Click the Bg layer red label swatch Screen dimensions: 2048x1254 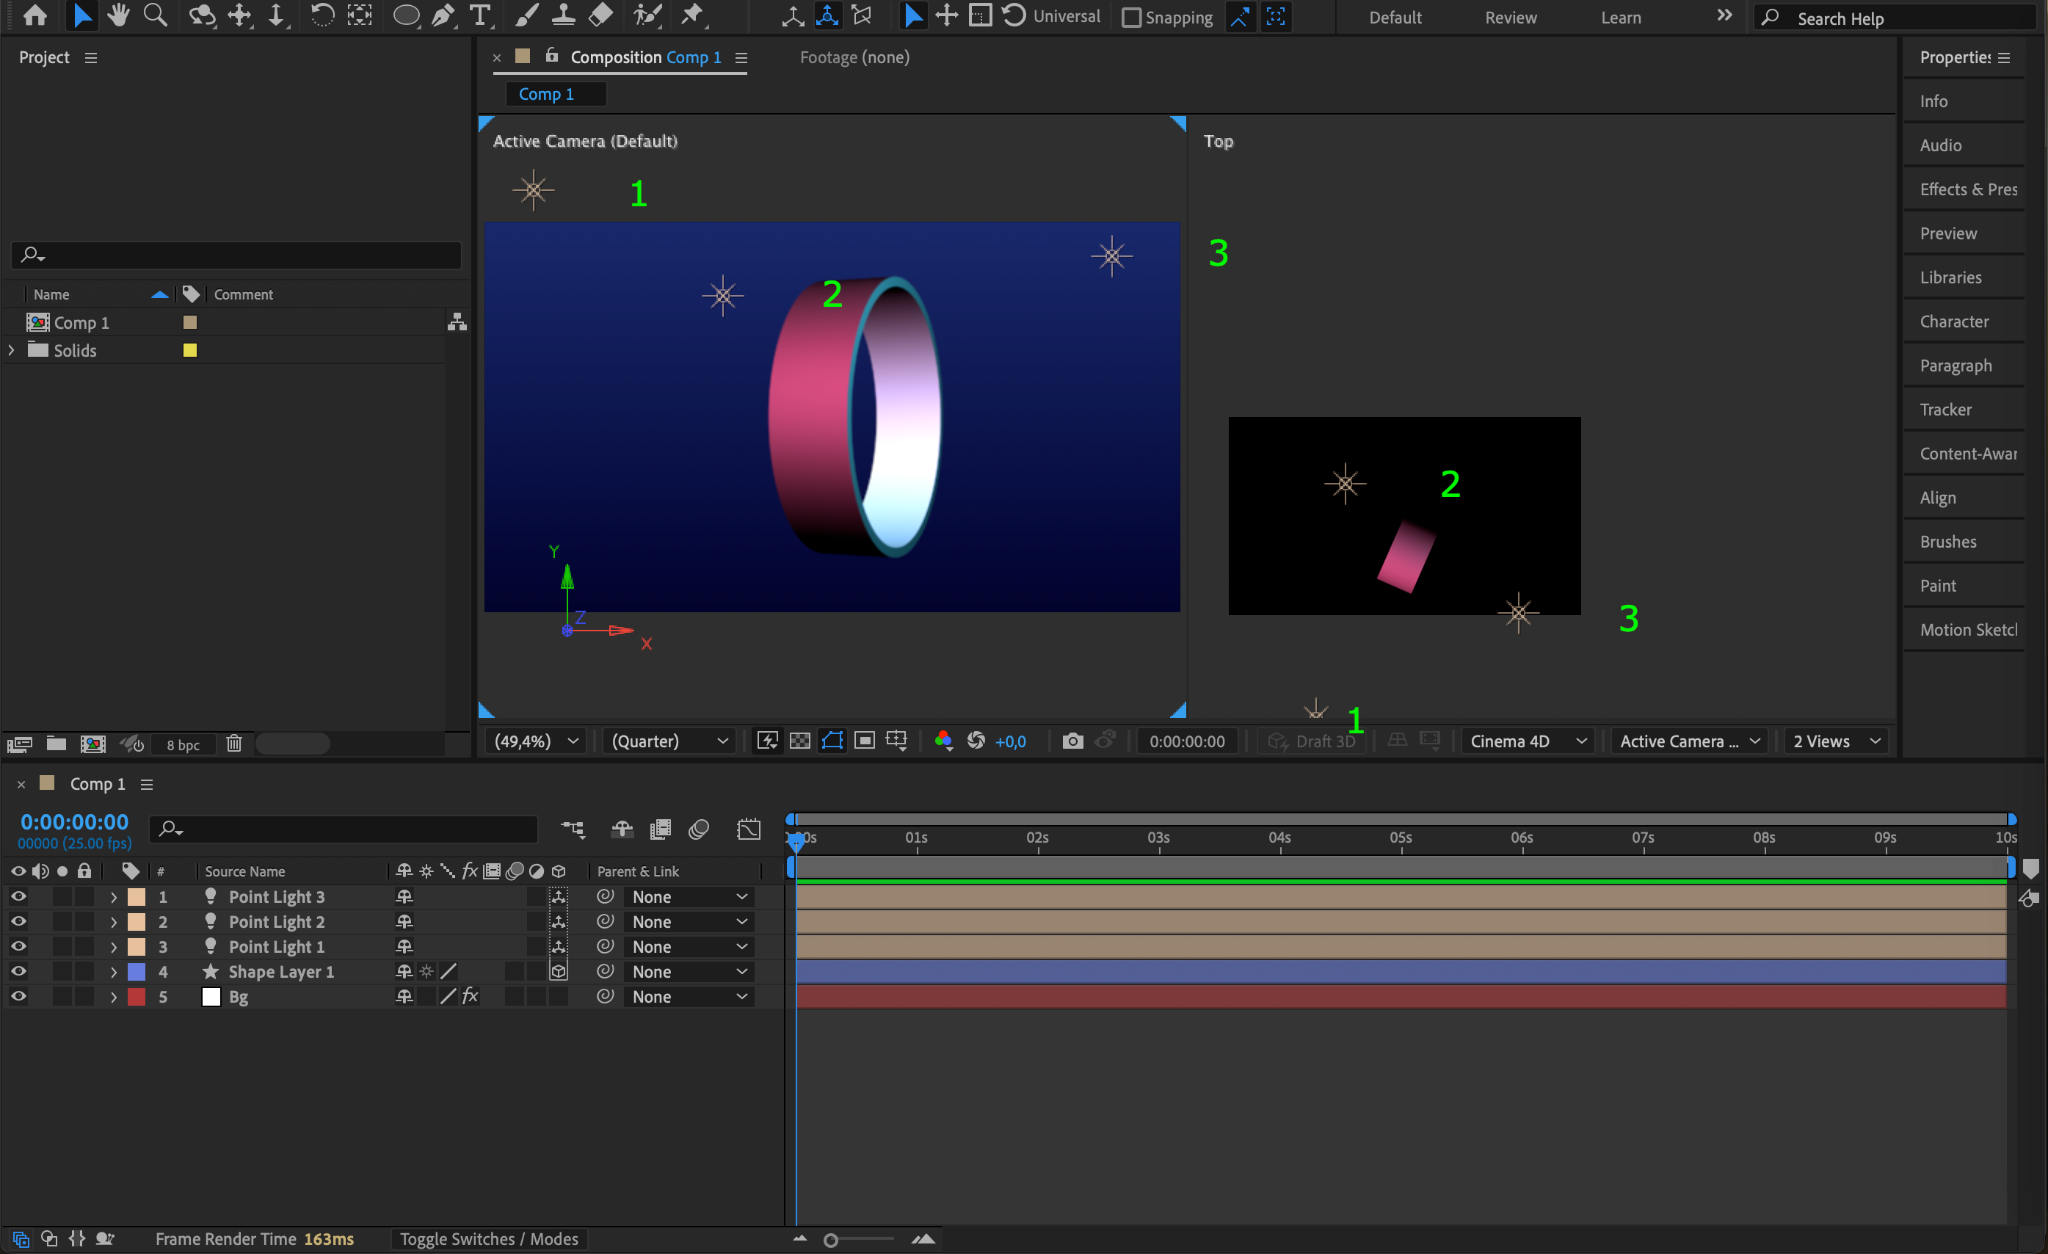[x=137, y=997]
